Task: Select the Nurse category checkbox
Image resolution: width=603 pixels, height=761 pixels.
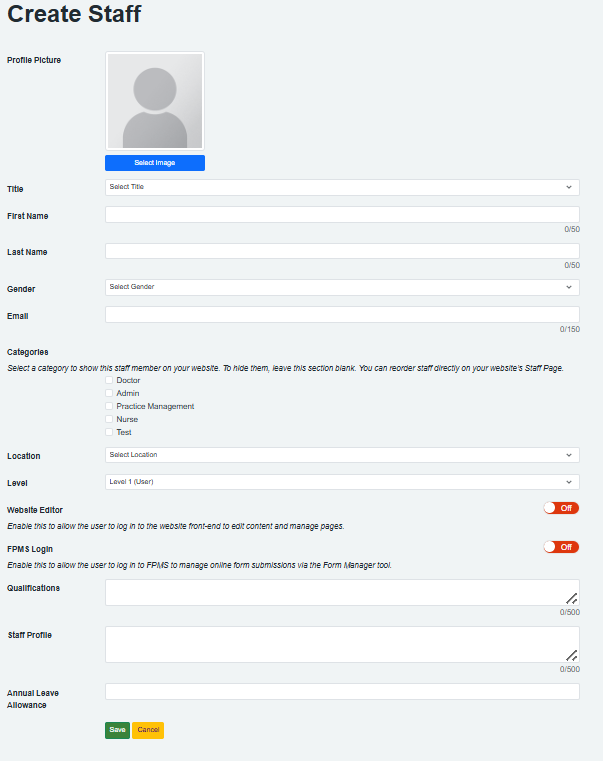Action: pos(109,419)
